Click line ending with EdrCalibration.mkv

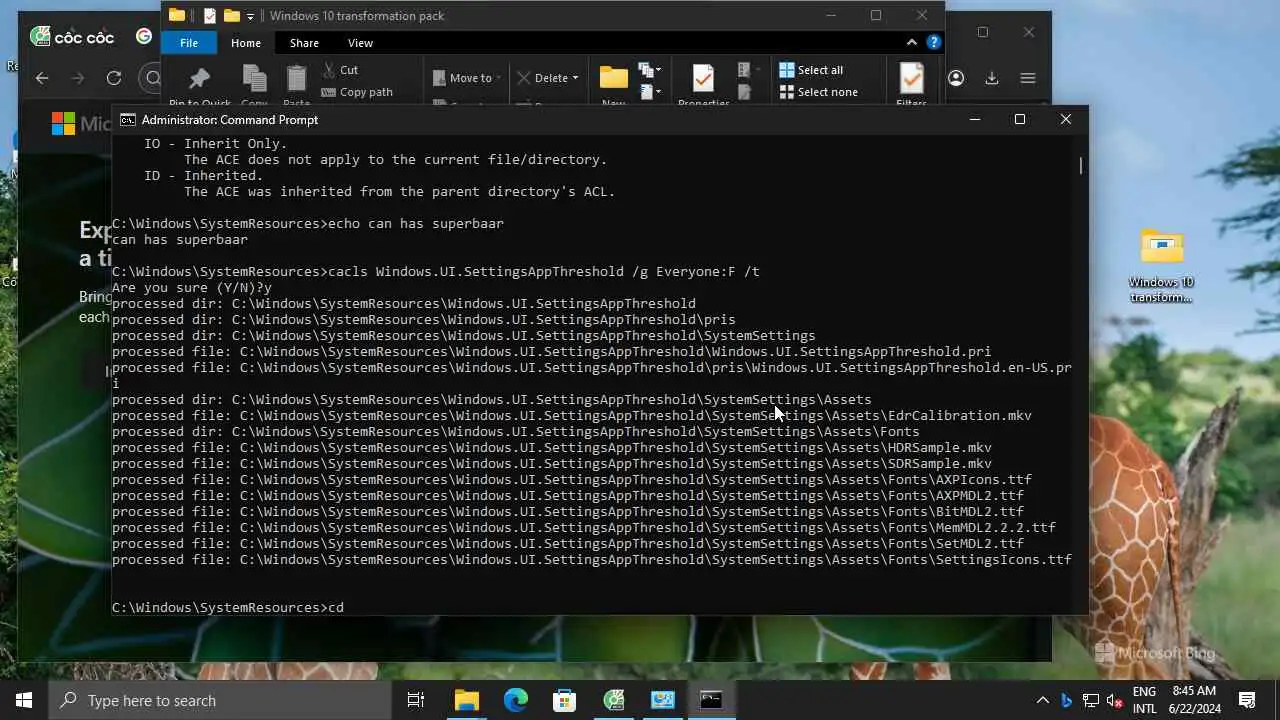pyautogui.click(x=572, y=416)
